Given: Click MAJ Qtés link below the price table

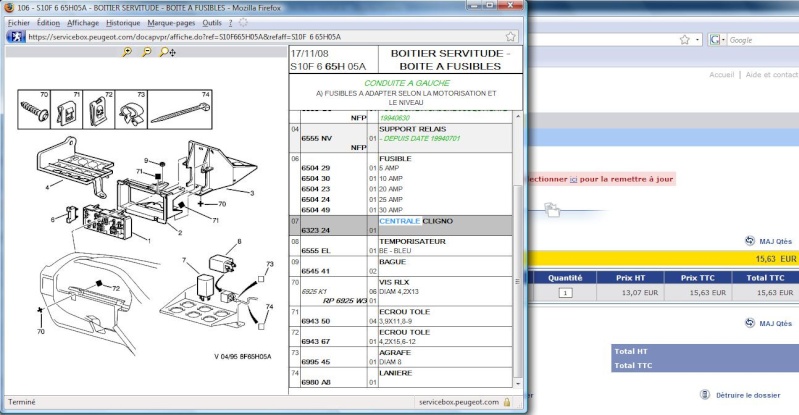Looking at the screenshot, I should click(x=776, y=323).
